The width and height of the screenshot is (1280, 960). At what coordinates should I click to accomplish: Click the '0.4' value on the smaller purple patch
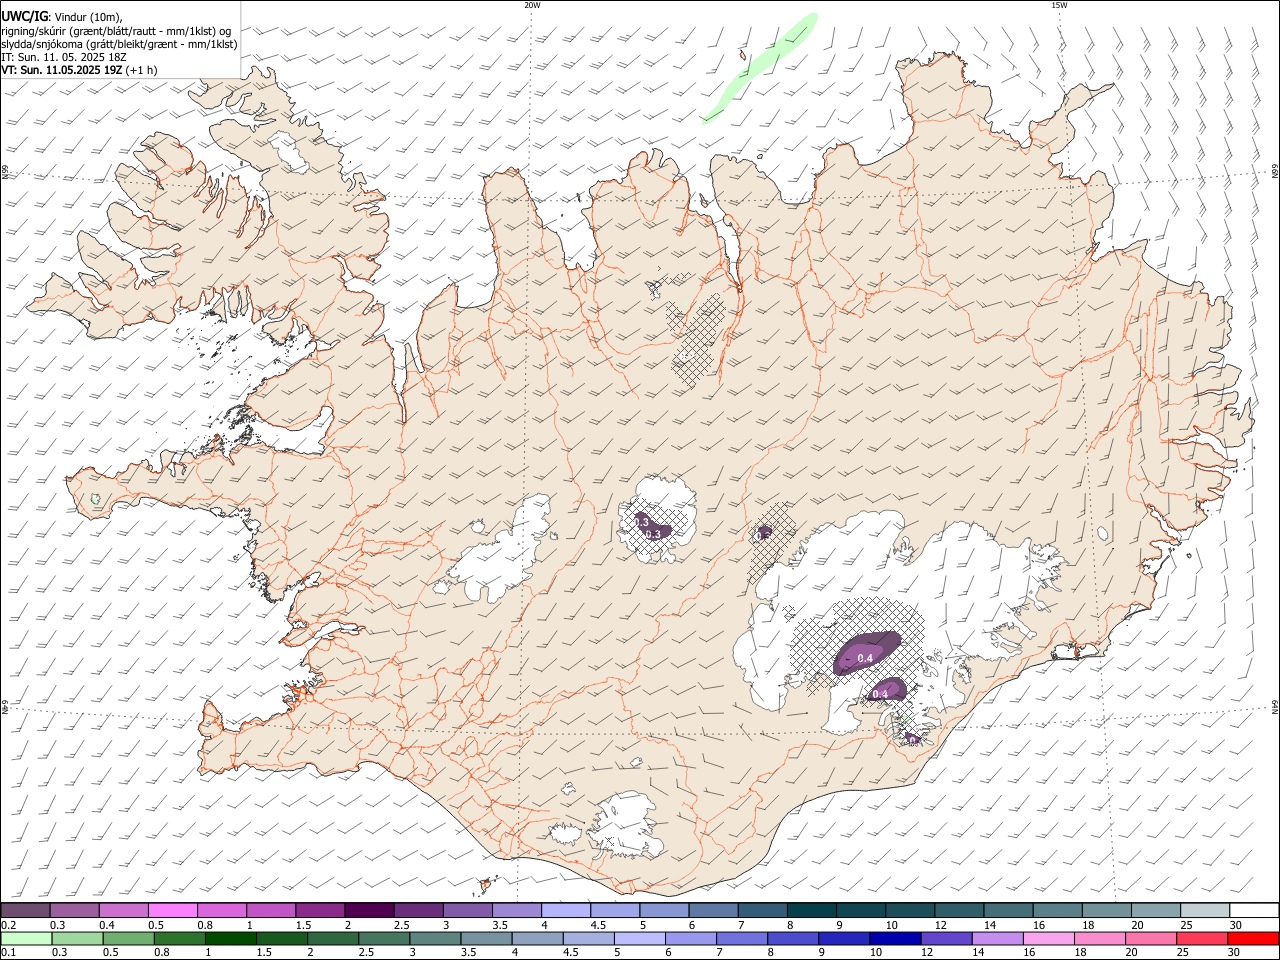(881, 694)
